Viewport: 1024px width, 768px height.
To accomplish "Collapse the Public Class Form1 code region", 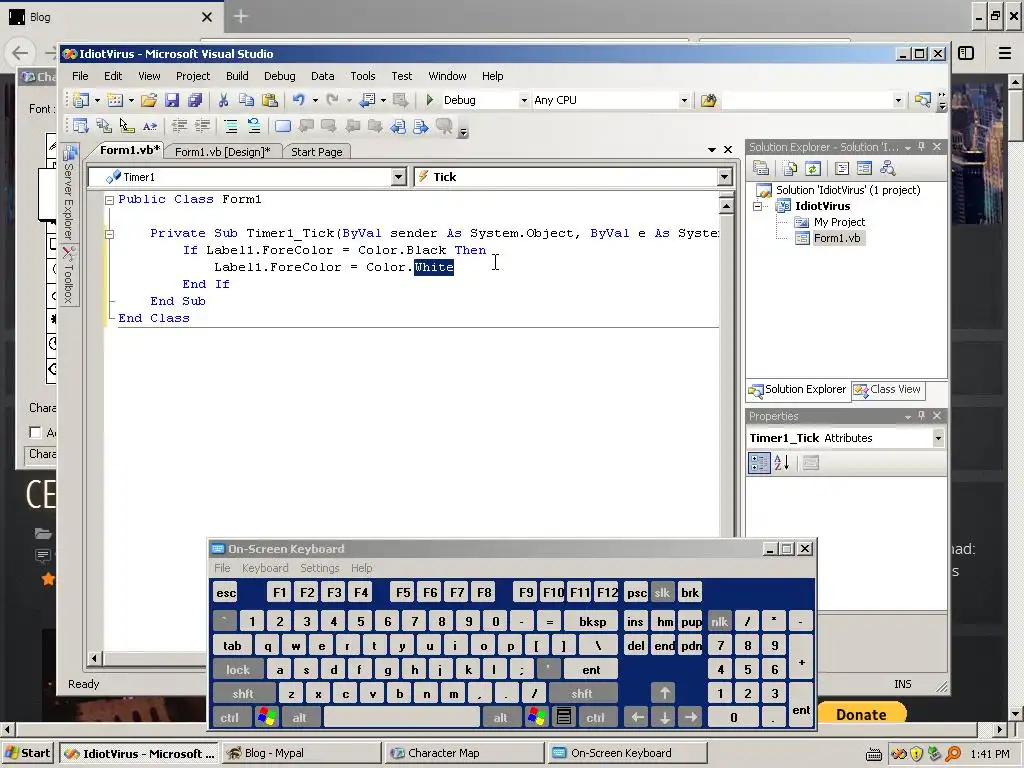I will pos(110,200).
